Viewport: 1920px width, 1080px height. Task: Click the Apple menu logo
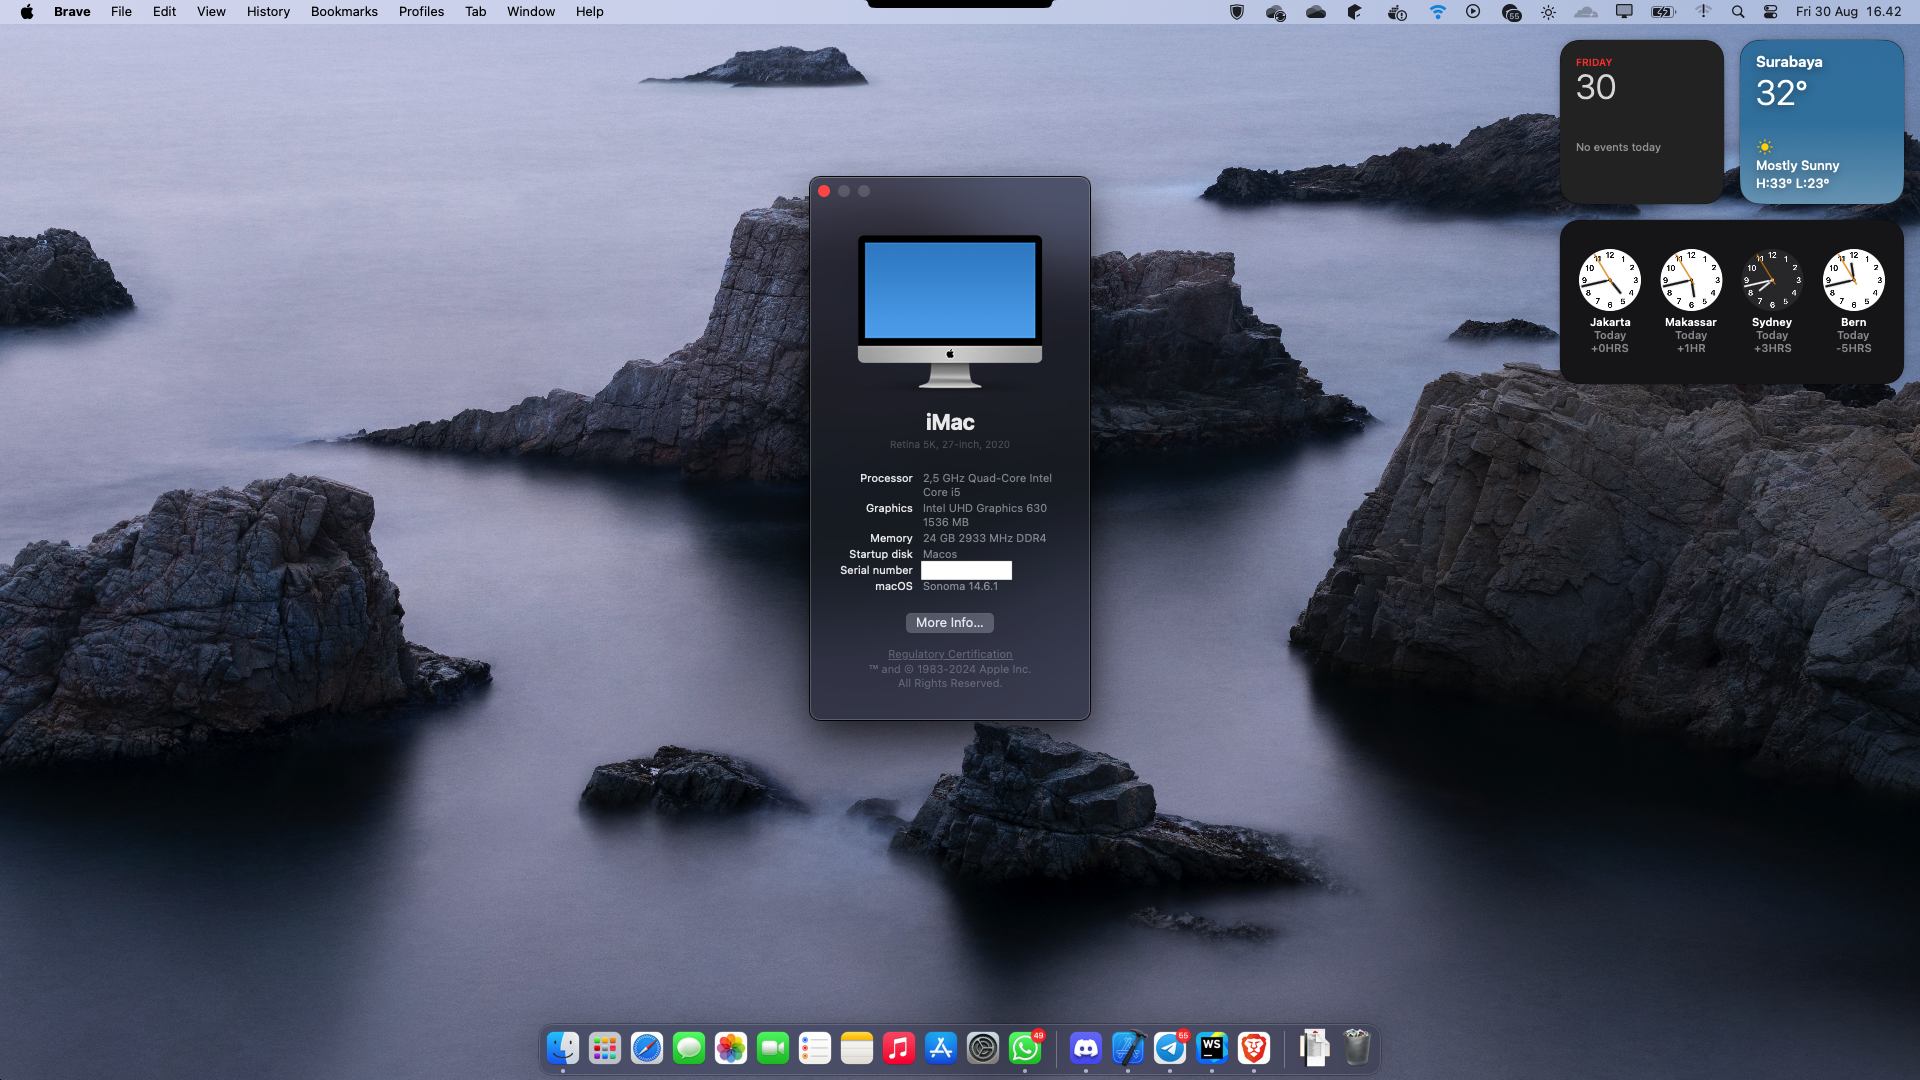pos(27,12)
